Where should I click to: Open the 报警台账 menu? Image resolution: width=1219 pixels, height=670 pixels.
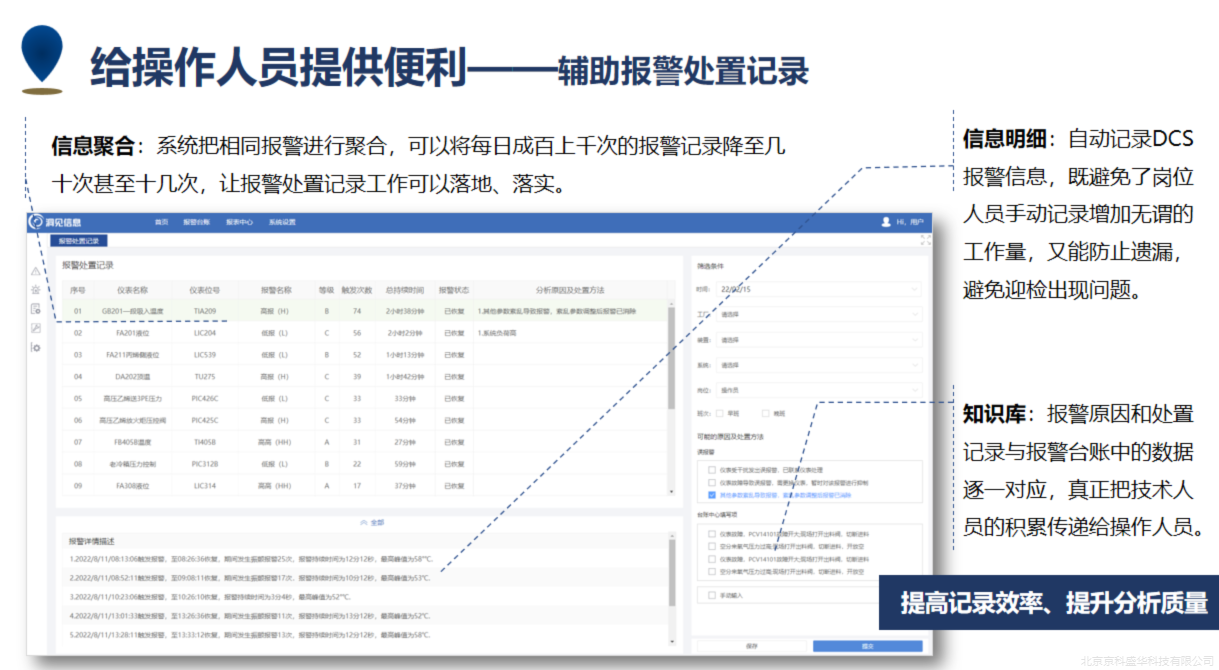pos(196,222)
